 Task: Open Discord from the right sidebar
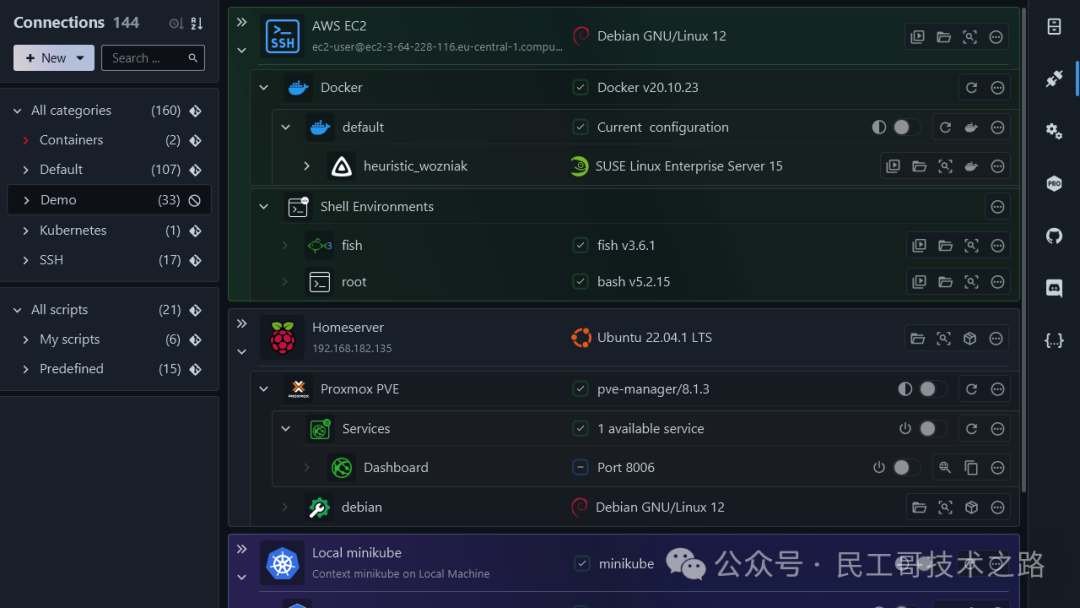click(x=1053, y=288)
